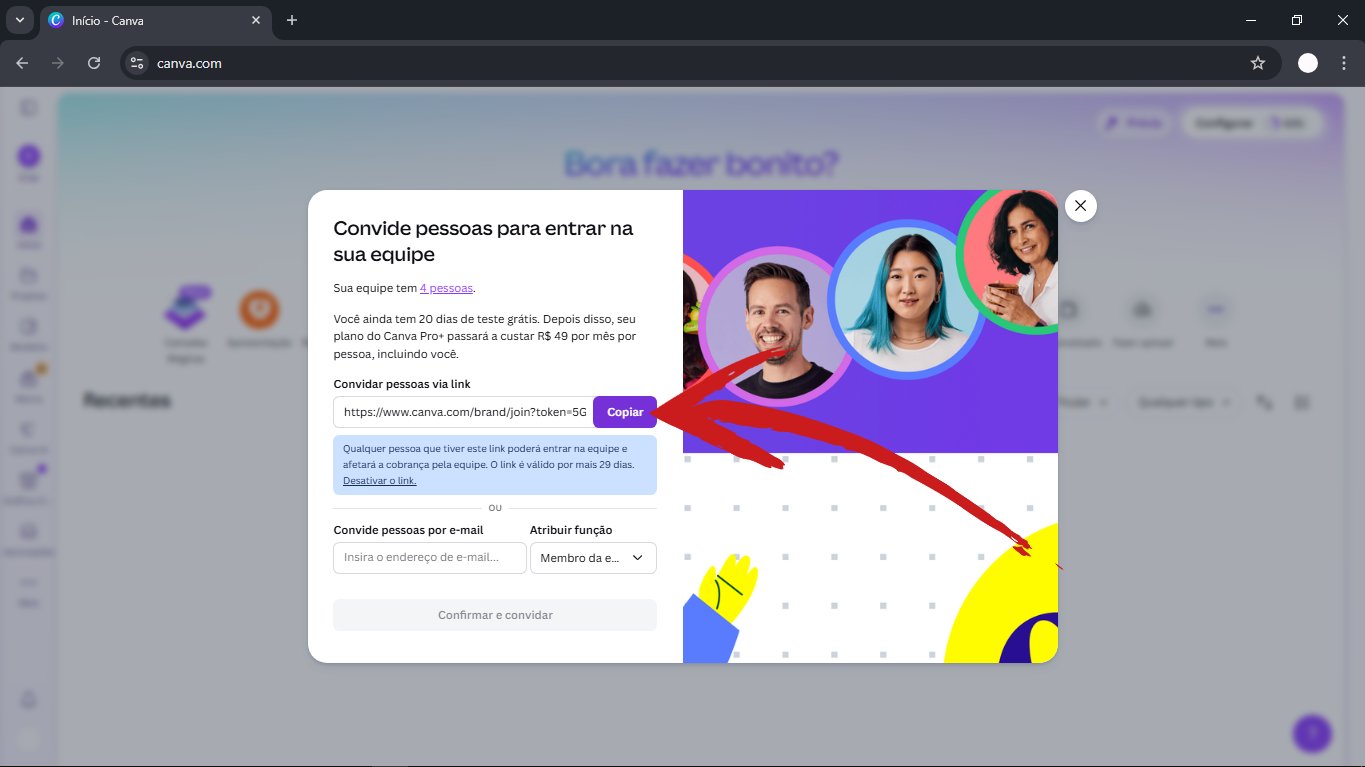The height and width of the screenshot is (767, 1365).
Task: Select the invite link URL field
Action: click(x=464, y=412)
